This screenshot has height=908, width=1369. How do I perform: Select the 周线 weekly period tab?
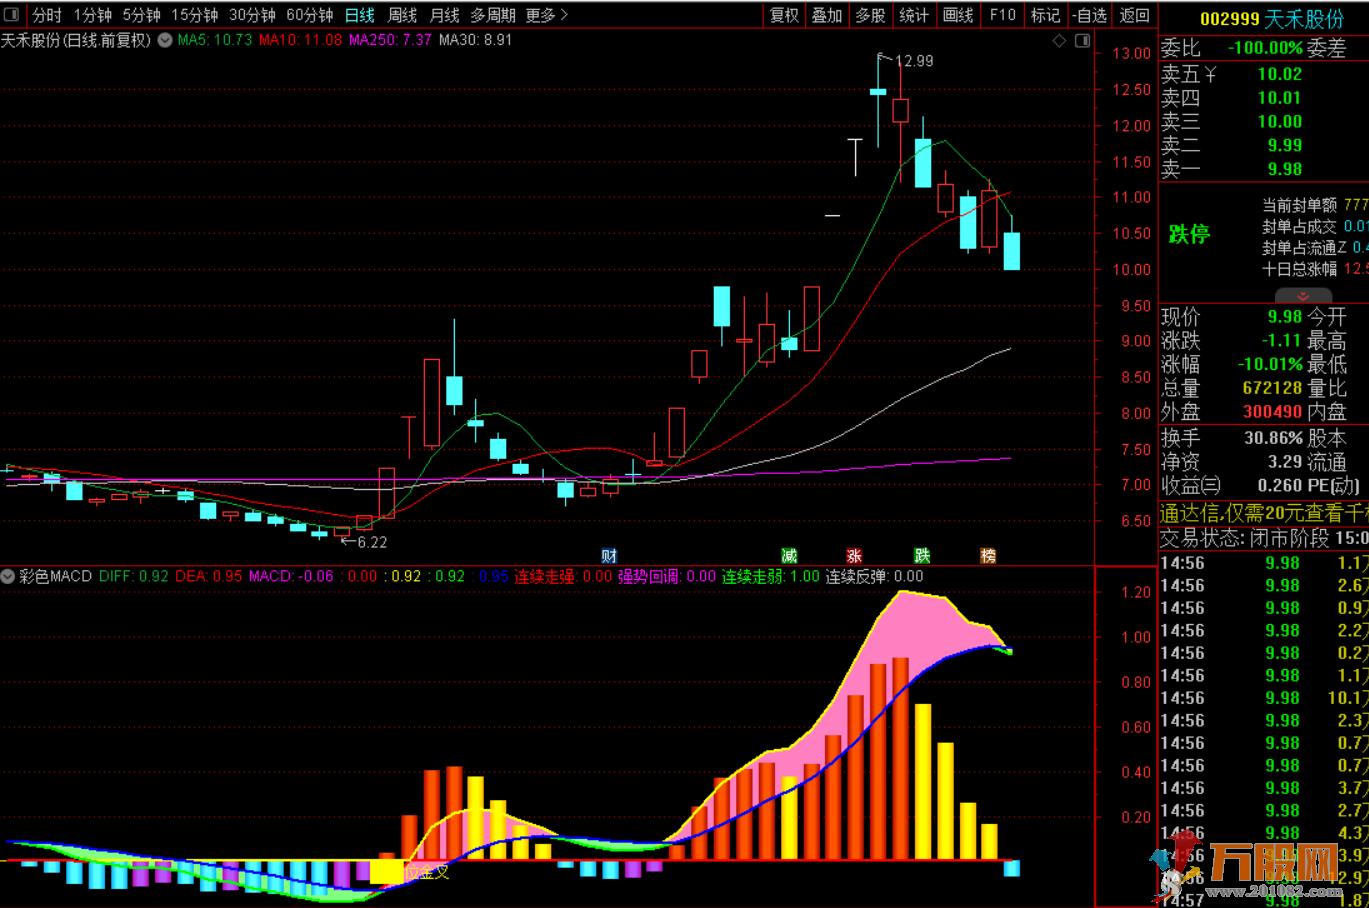point(402,15)
